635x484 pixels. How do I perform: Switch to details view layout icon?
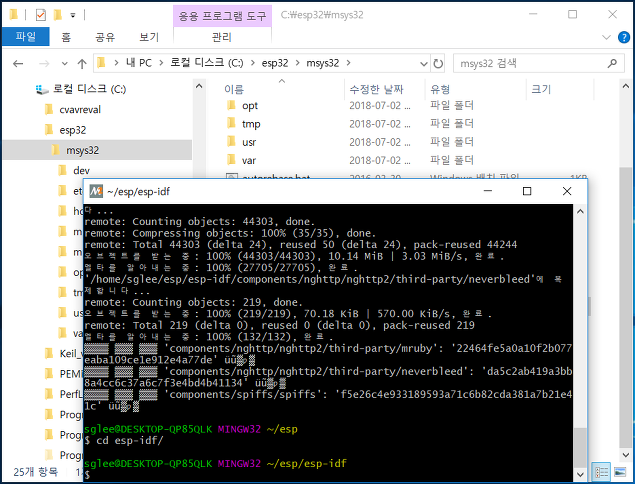(601, 472)
